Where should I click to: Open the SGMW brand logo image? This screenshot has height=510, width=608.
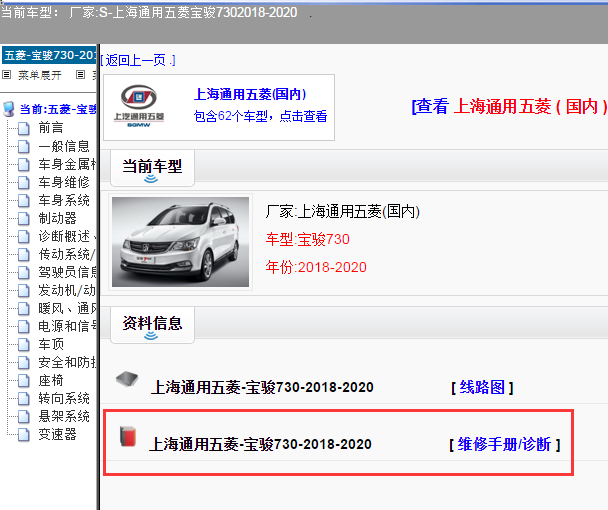(139, 106)
